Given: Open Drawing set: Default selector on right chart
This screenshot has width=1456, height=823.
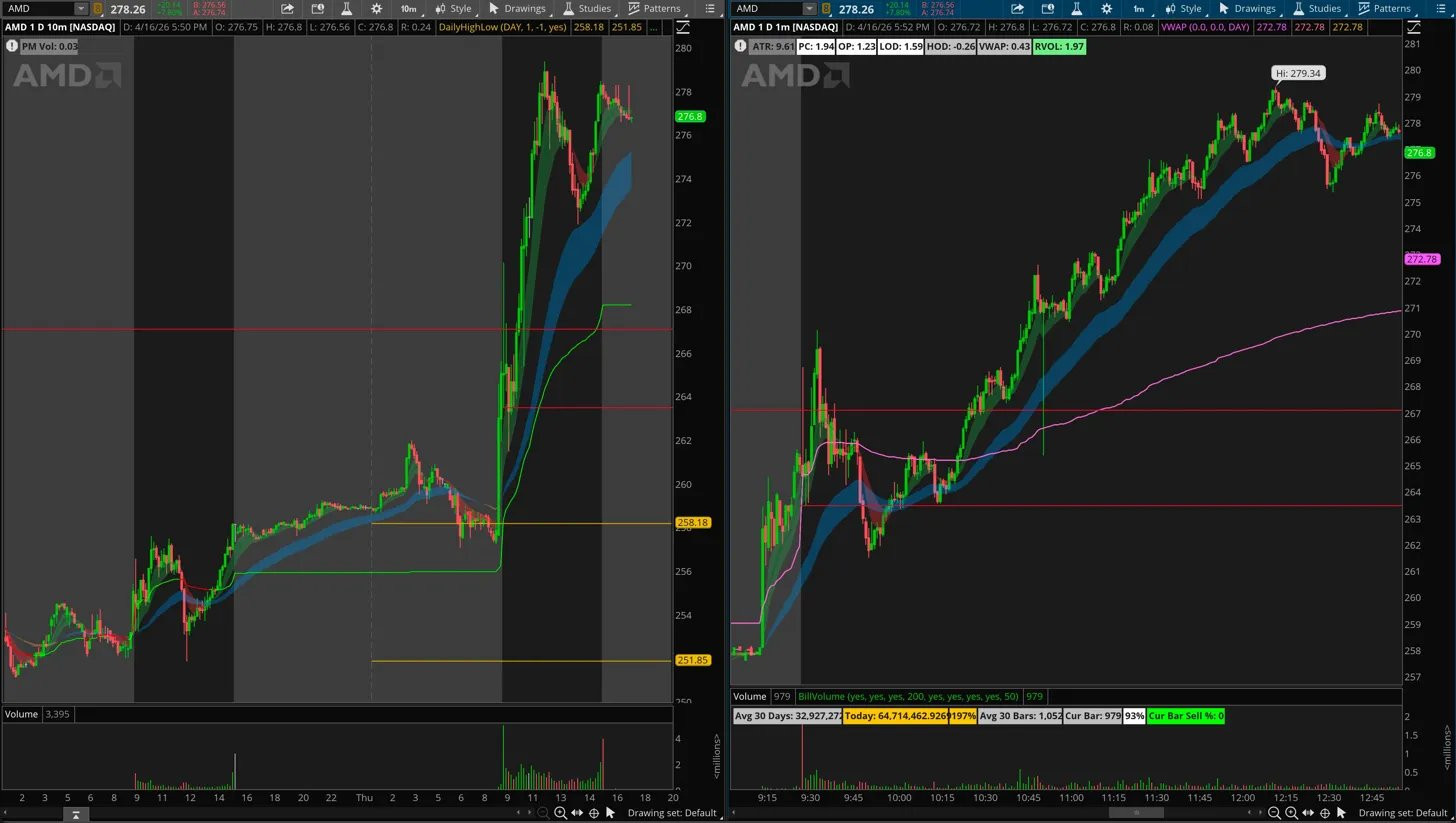Looking at the screenshot, I should [x=1402, y=813].
